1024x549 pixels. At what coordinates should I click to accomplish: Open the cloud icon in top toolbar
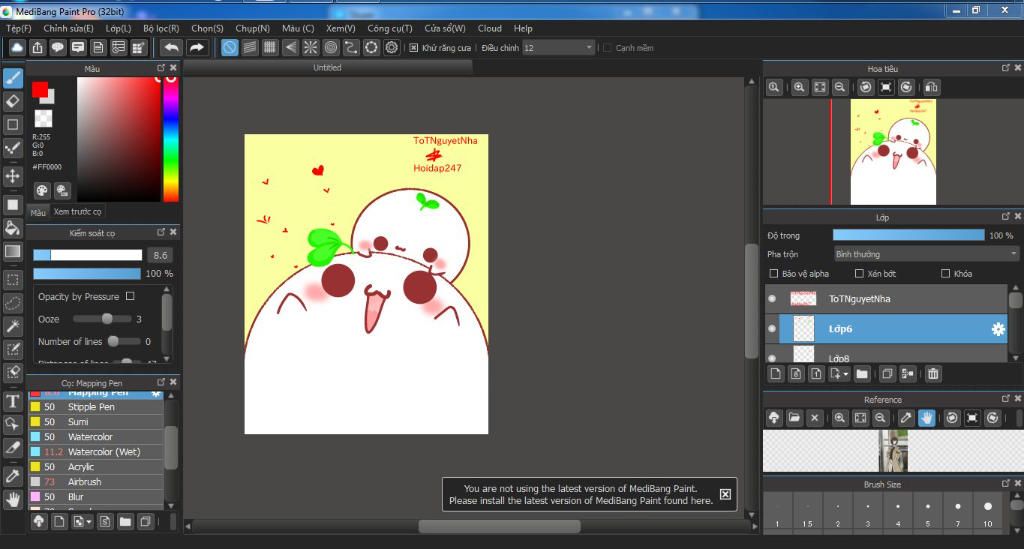coord(17,48)
